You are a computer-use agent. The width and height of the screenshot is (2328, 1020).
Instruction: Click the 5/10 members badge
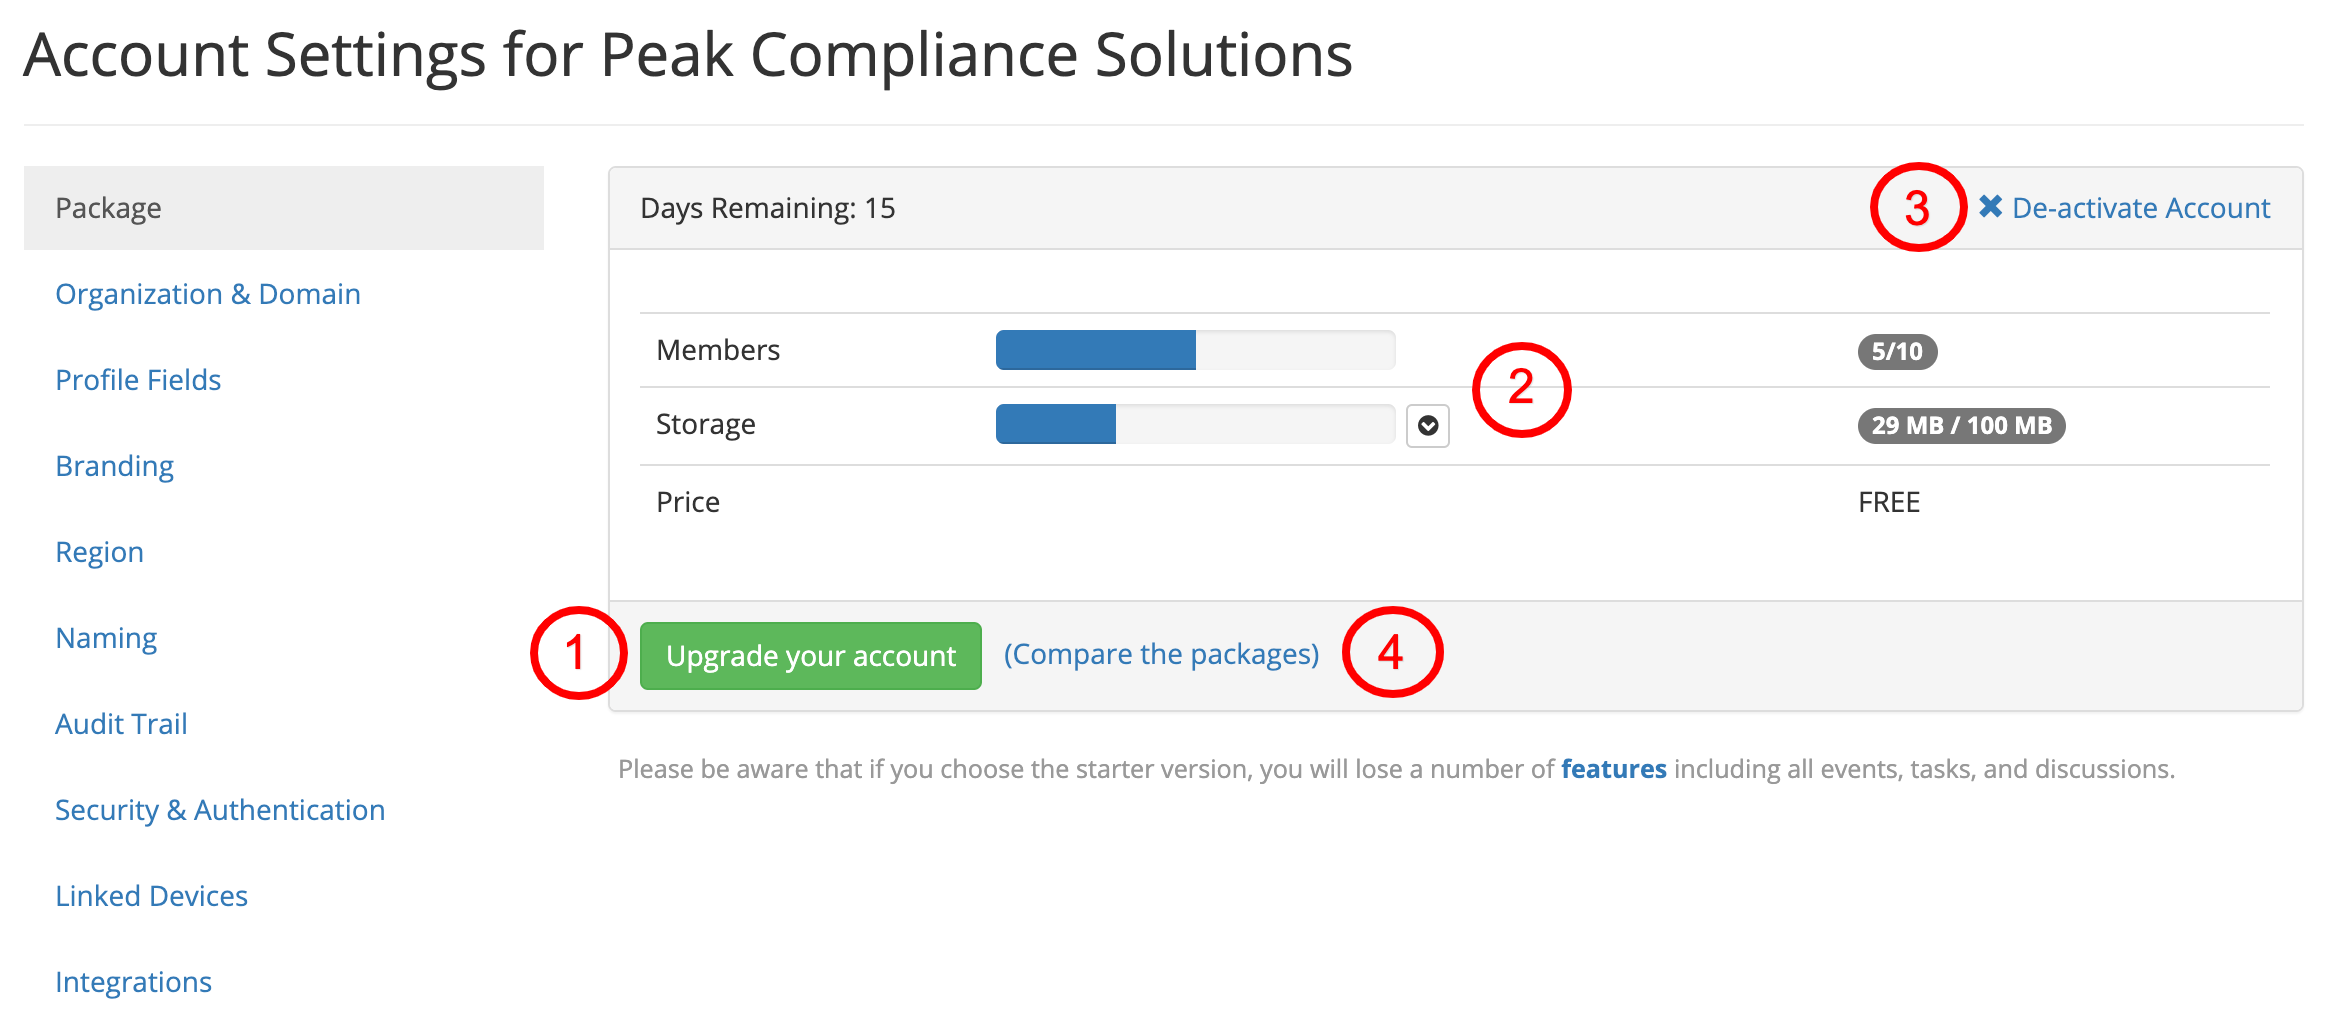click(1897, 352)
